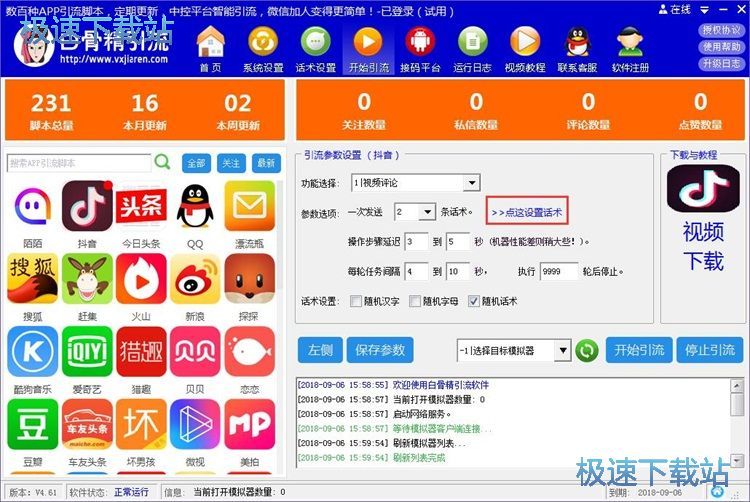Expand 一次发送 count dropdown
The image size is (750, 502).
pos(427,212)
